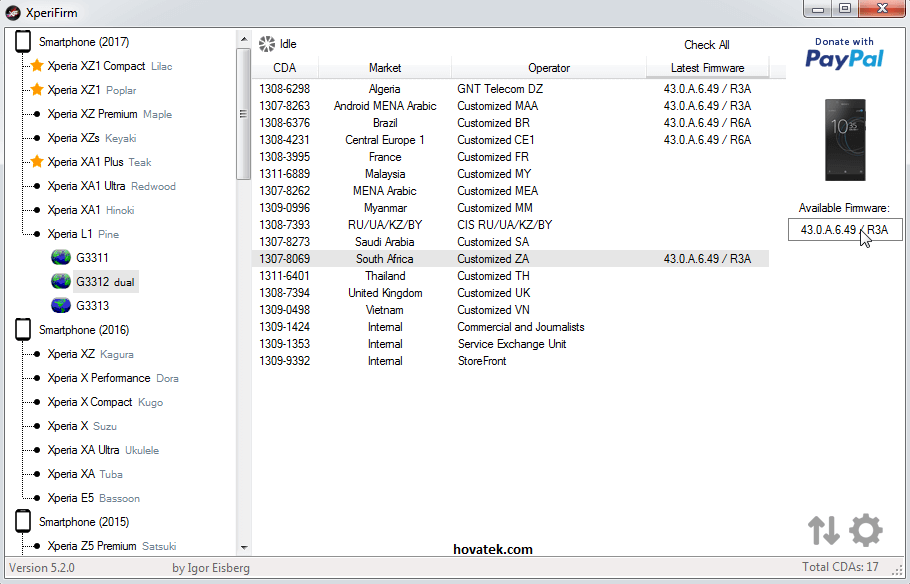Select Commercial and Journalists internal row
The image size is (910, 584).
(511, 327)
